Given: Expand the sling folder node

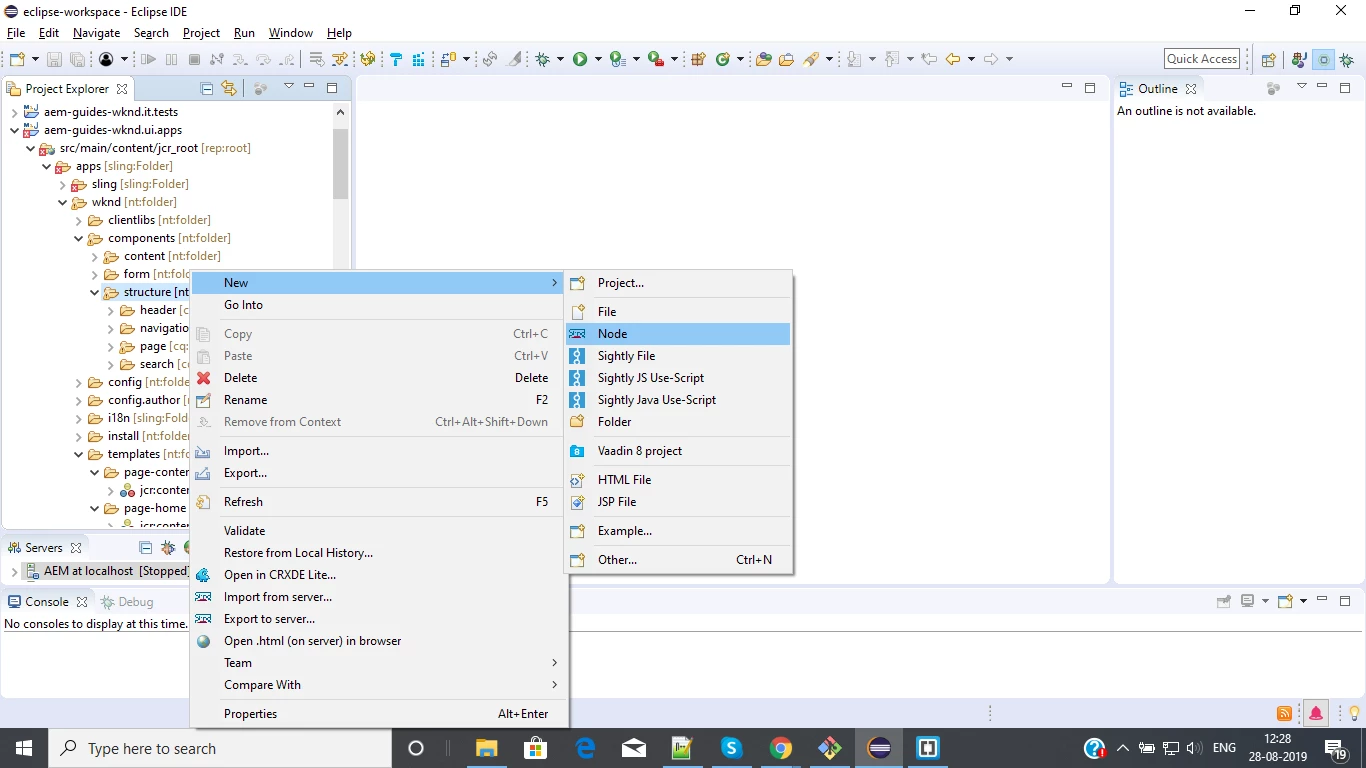Looking at the screenshot, I should [x=62, y=184].
